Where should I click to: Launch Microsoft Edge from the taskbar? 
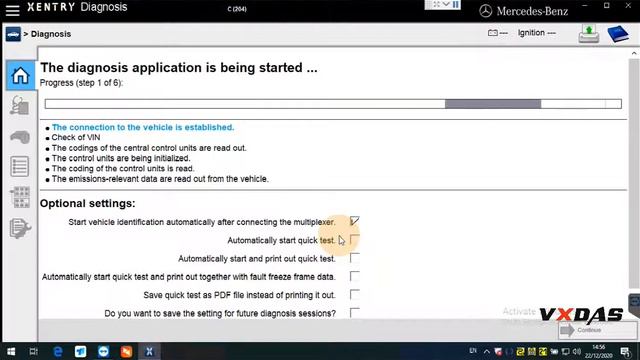[x=58, y=351]
